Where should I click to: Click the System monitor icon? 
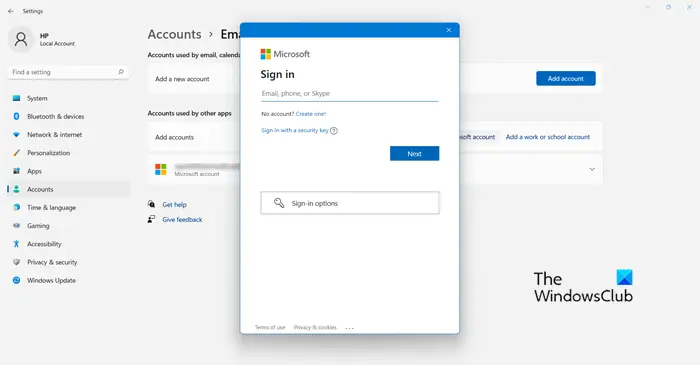click(x=17, y=98)
